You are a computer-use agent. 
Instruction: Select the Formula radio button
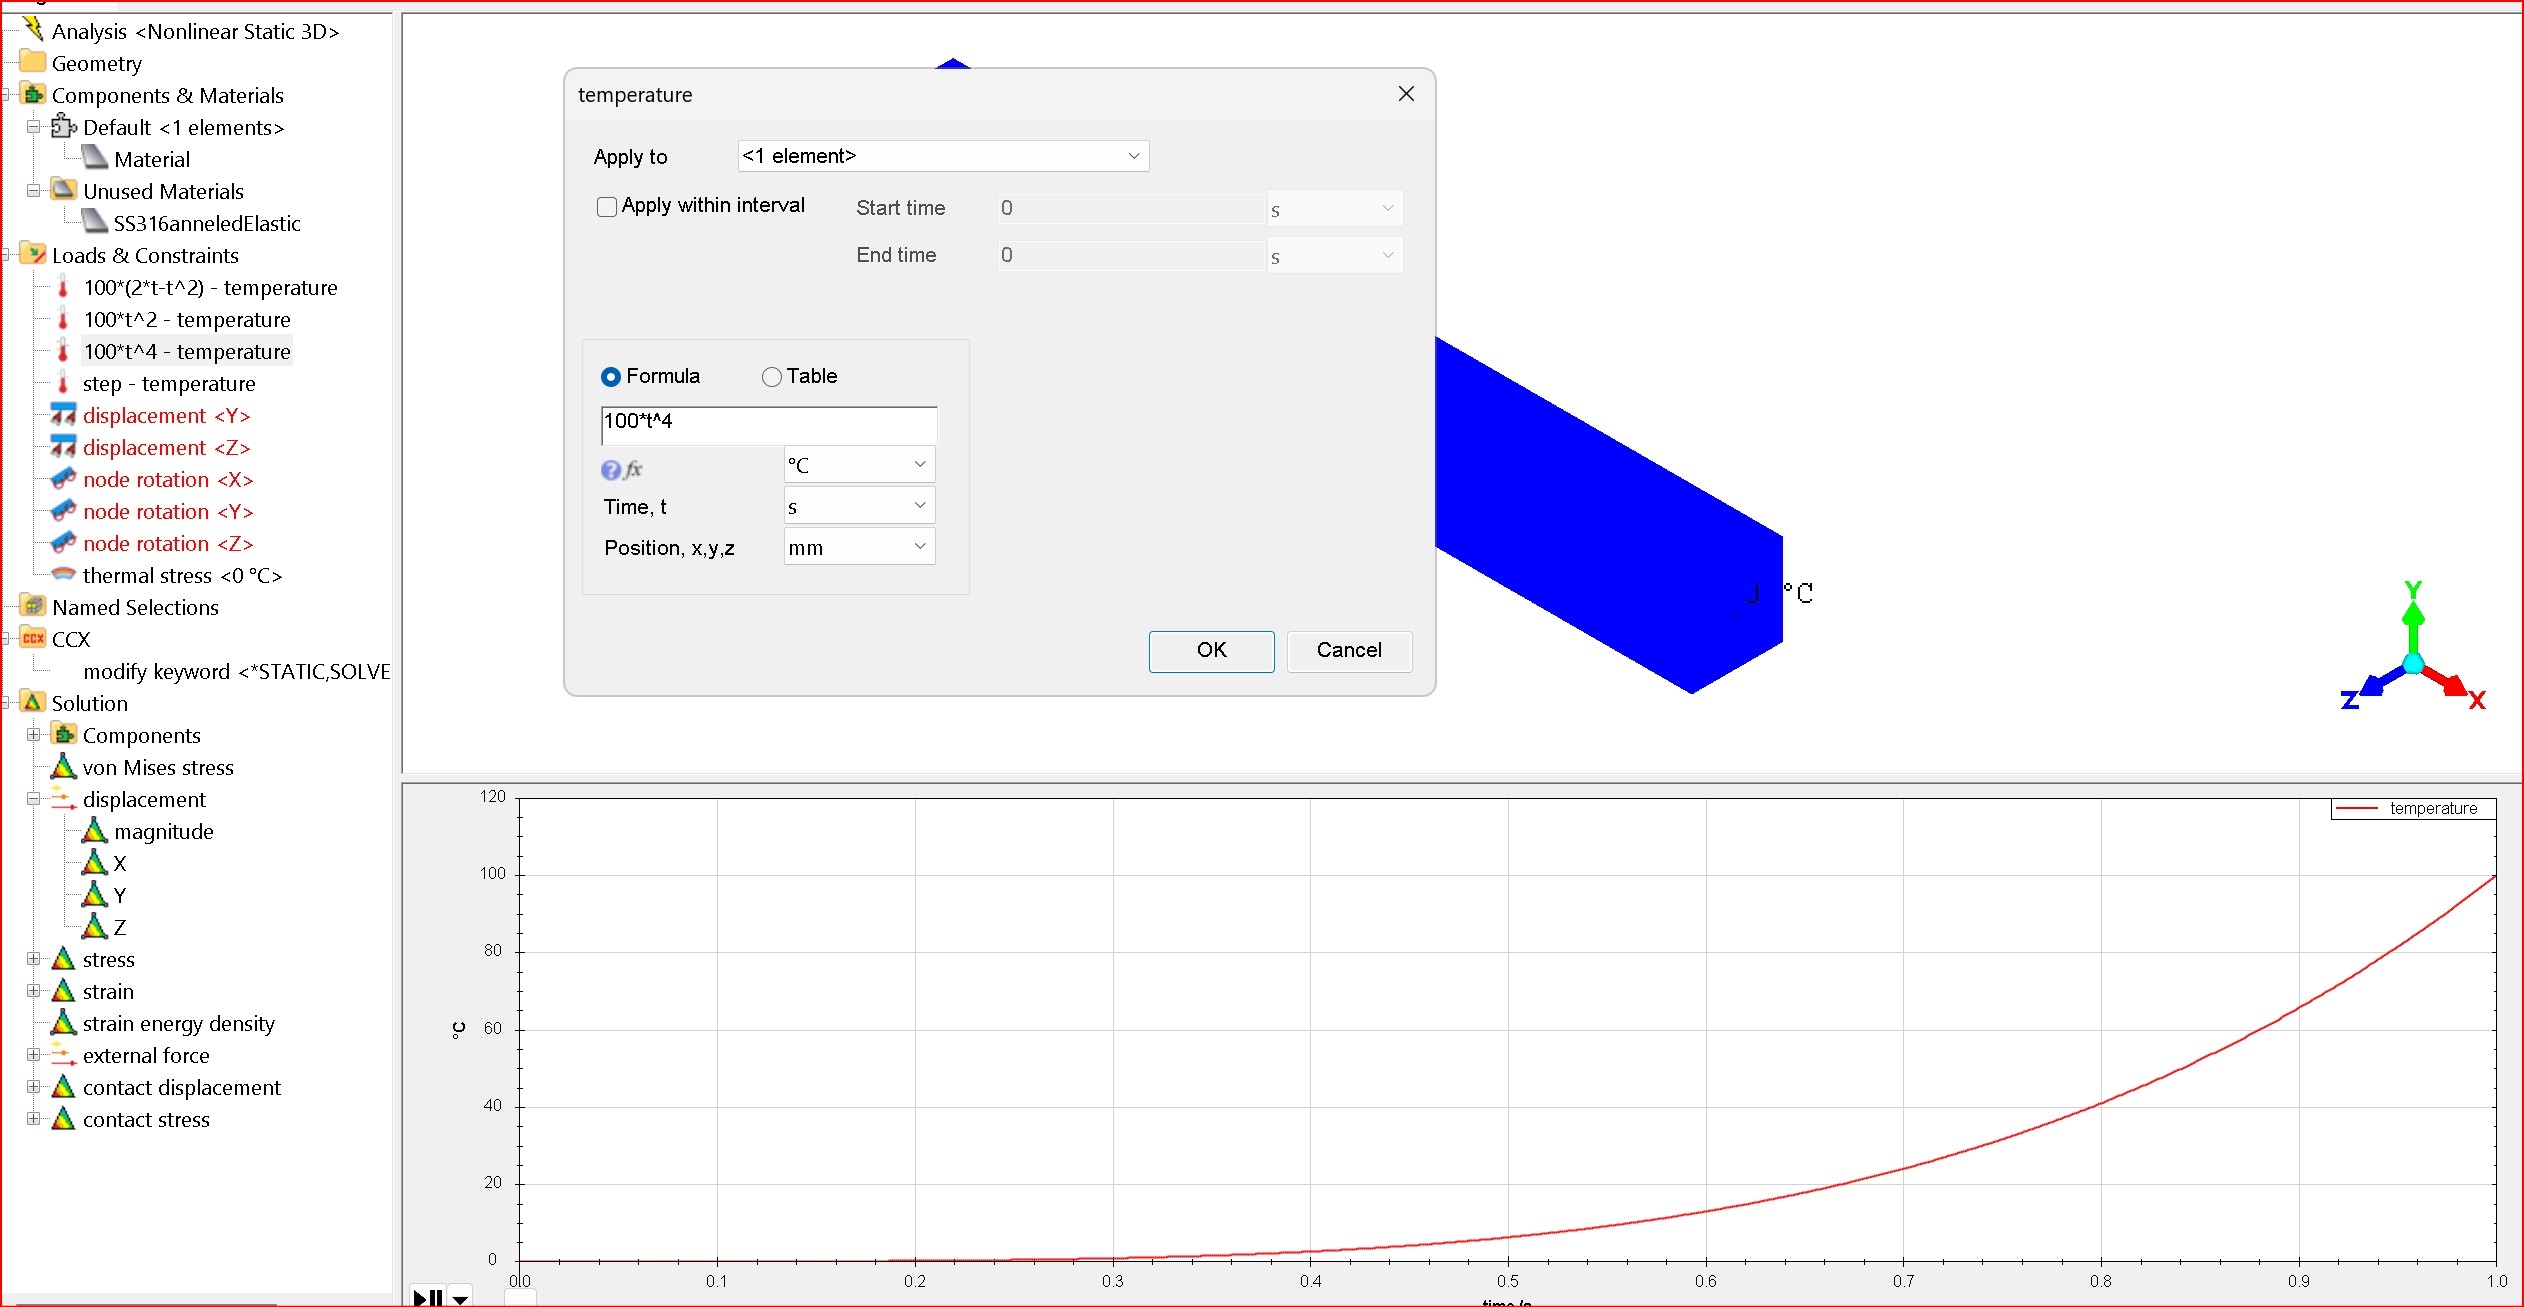pos(610,377)
